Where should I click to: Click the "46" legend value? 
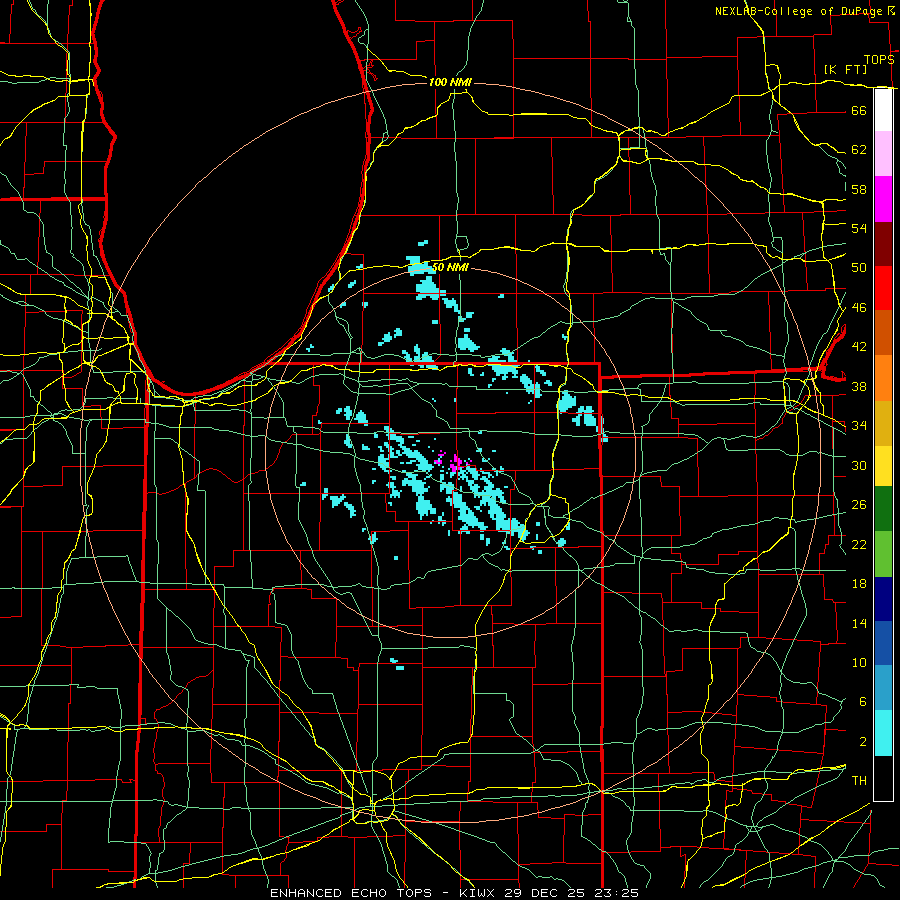(859, 308)
